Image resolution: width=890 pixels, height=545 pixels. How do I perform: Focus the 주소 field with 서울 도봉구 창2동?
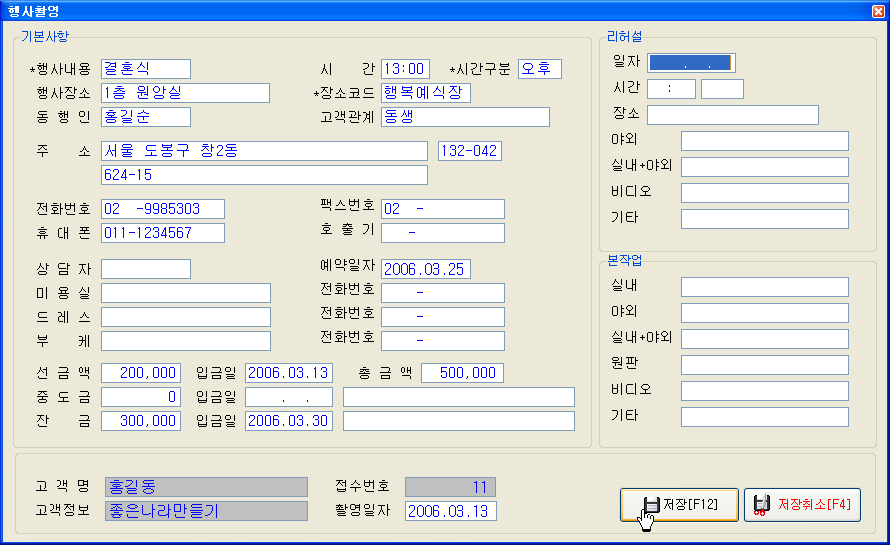point(265,151)
